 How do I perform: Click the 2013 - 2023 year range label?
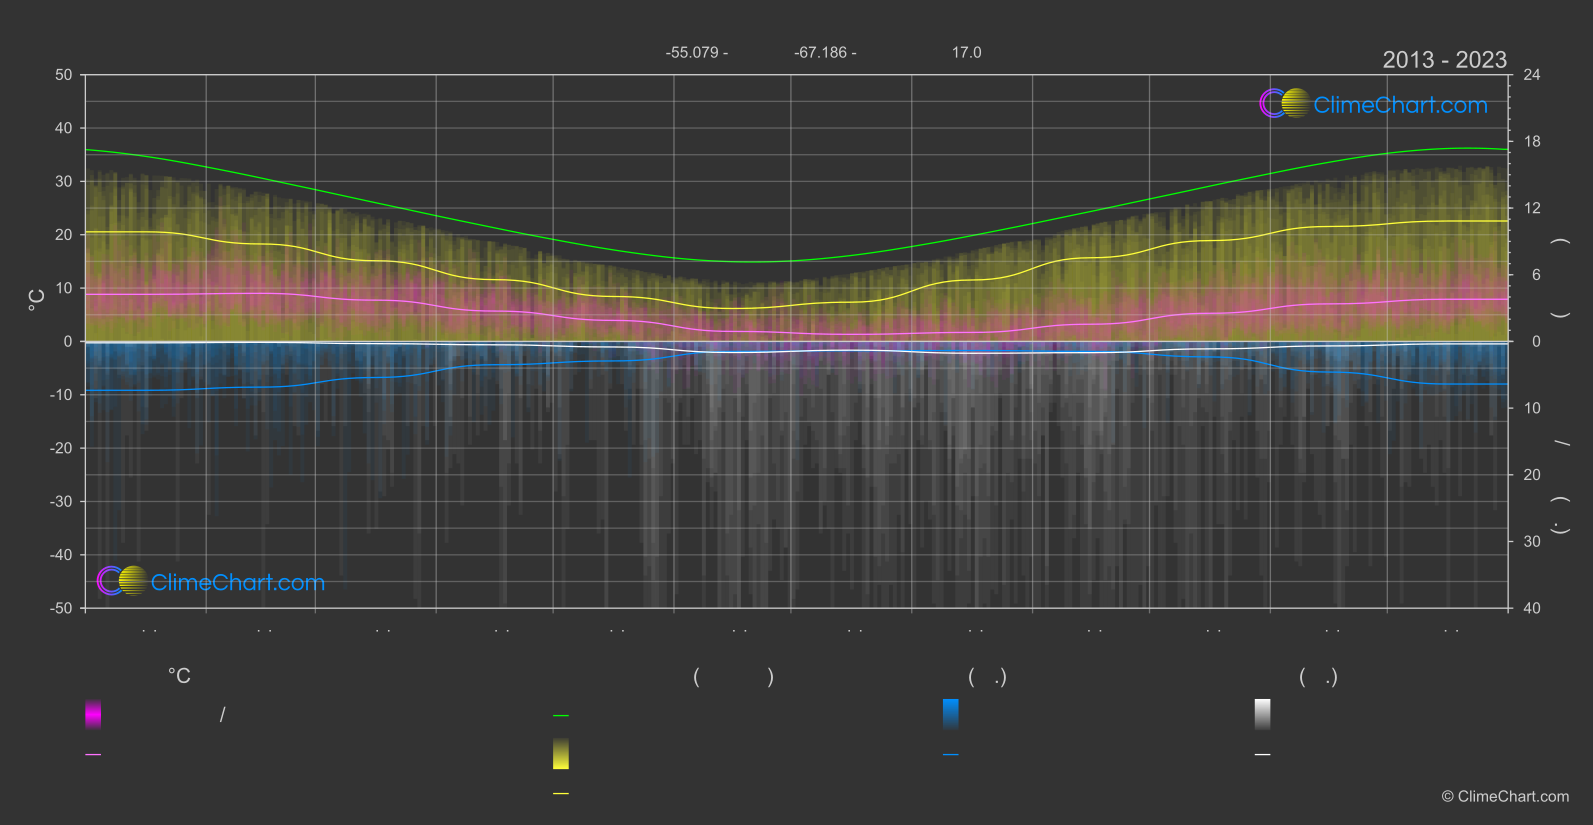(1444, 60)
